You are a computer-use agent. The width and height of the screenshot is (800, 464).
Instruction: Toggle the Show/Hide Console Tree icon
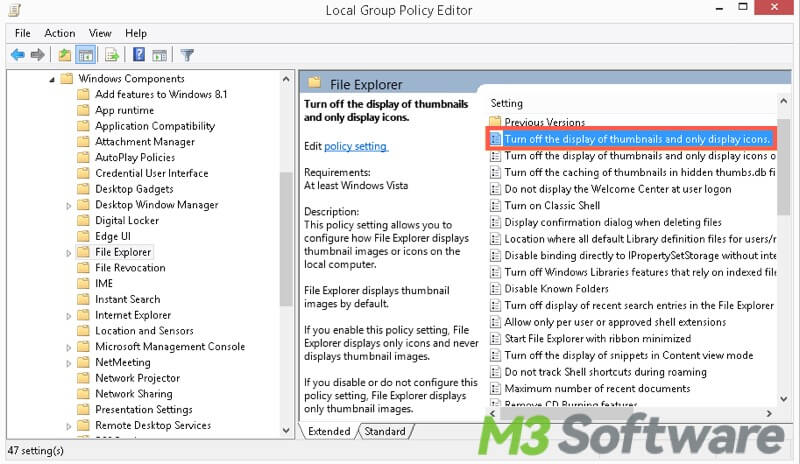coord(86,54)
